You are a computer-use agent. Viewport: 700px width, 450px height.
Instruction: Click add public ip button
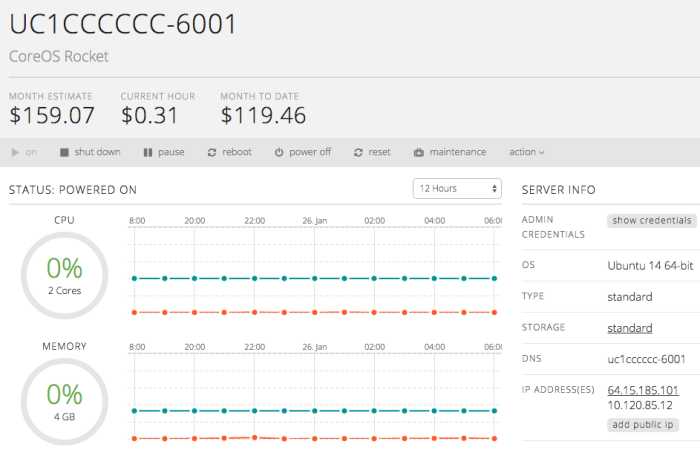point(642,425)
